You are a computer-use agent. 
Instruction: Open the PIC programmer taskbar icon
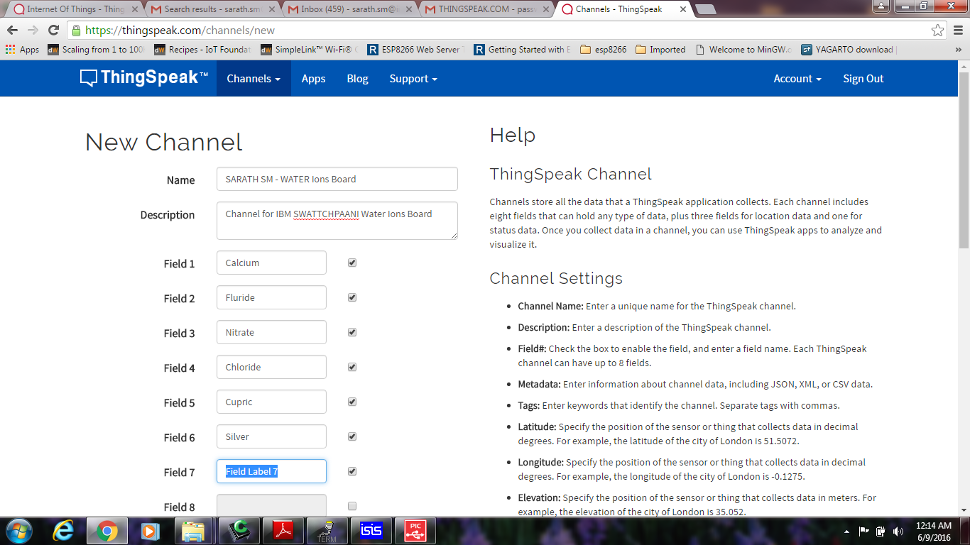[x=414, y=531]
